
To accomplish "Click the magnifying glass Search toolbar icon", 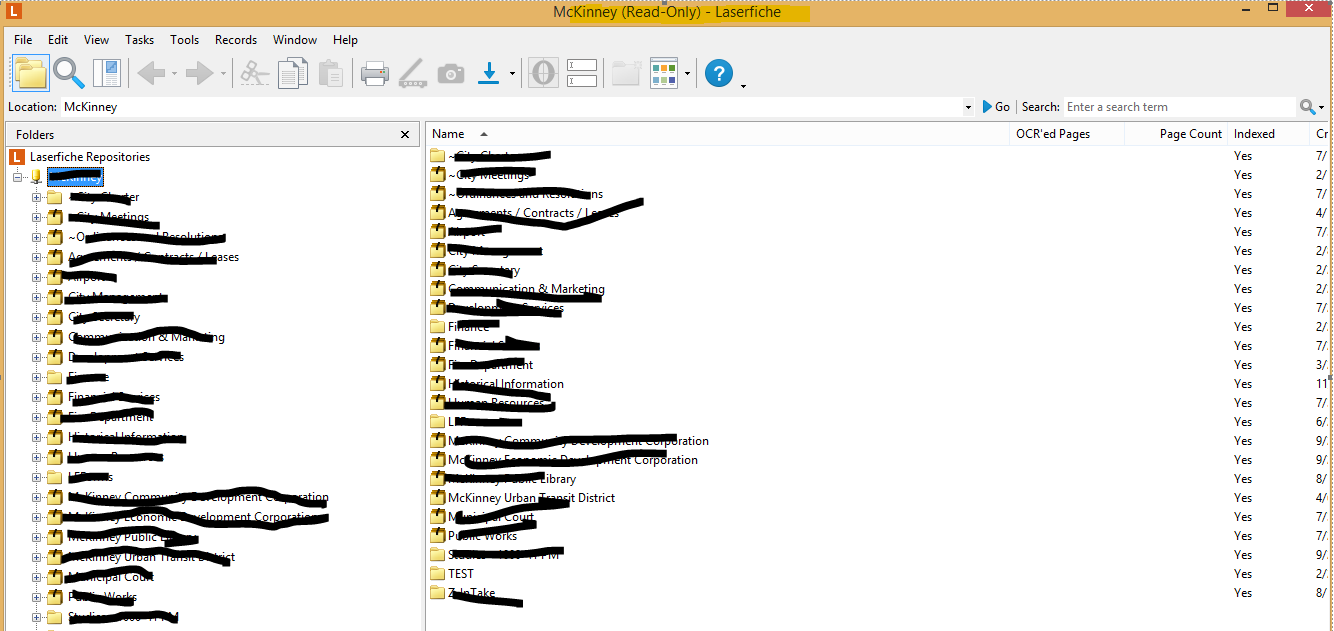I will click(x=68, y=73).
